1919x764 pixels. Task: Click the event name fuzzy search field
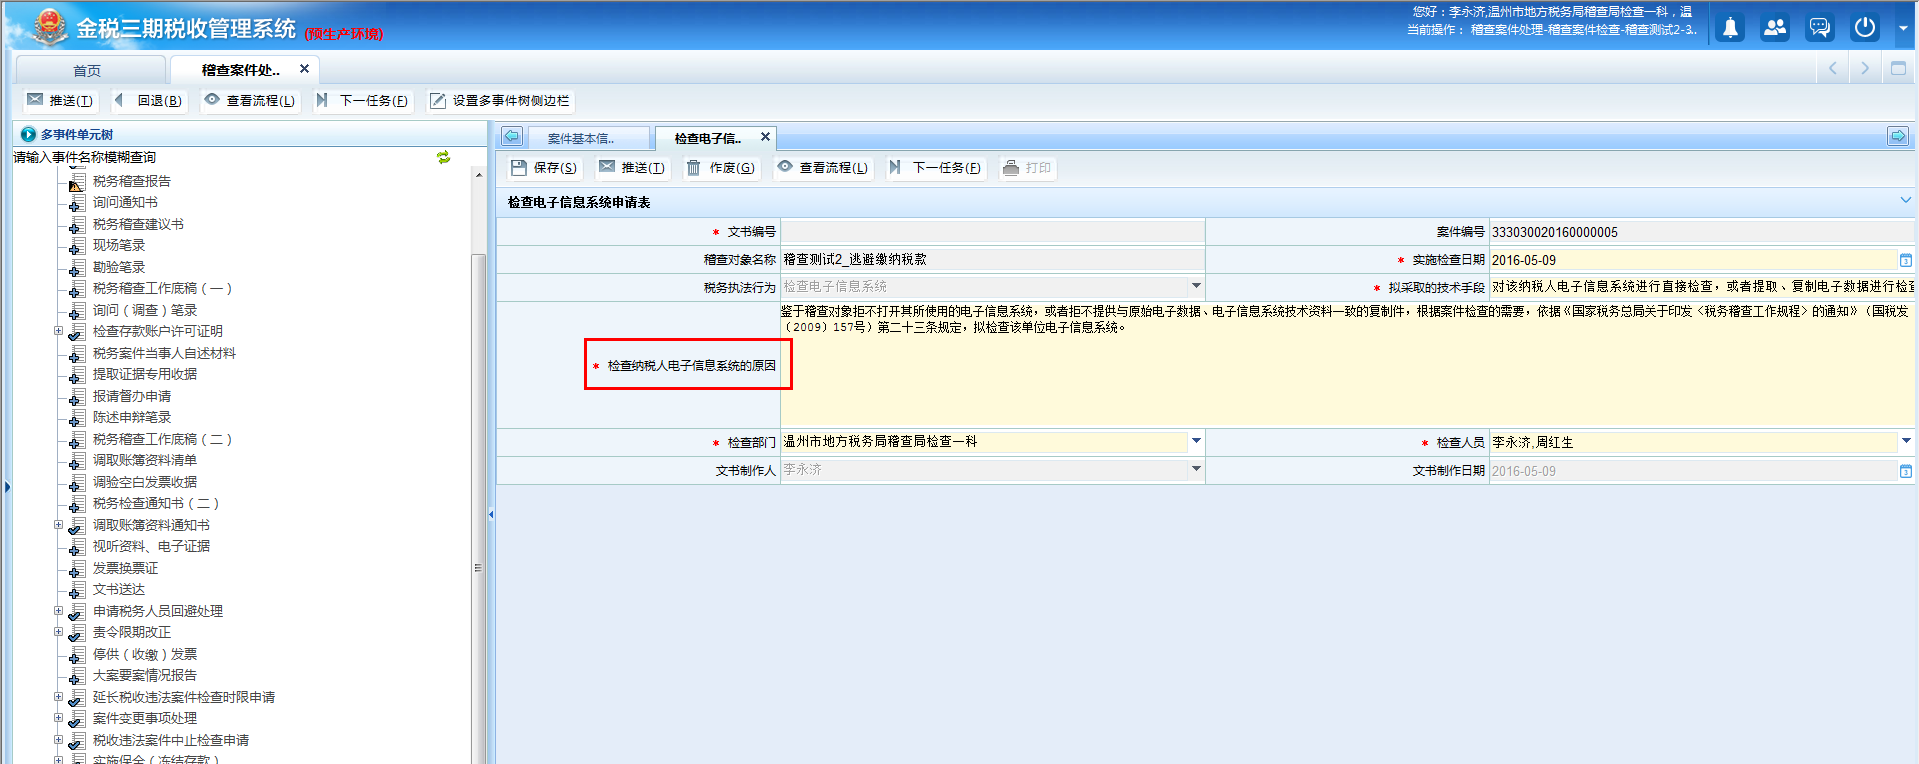coord(220,157)
